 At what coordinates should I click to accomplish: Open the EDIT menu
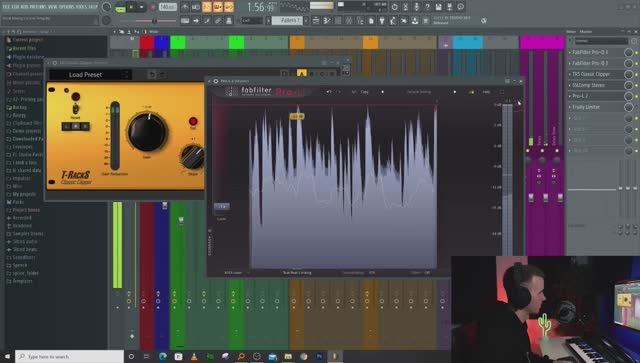tap(16, 7)
